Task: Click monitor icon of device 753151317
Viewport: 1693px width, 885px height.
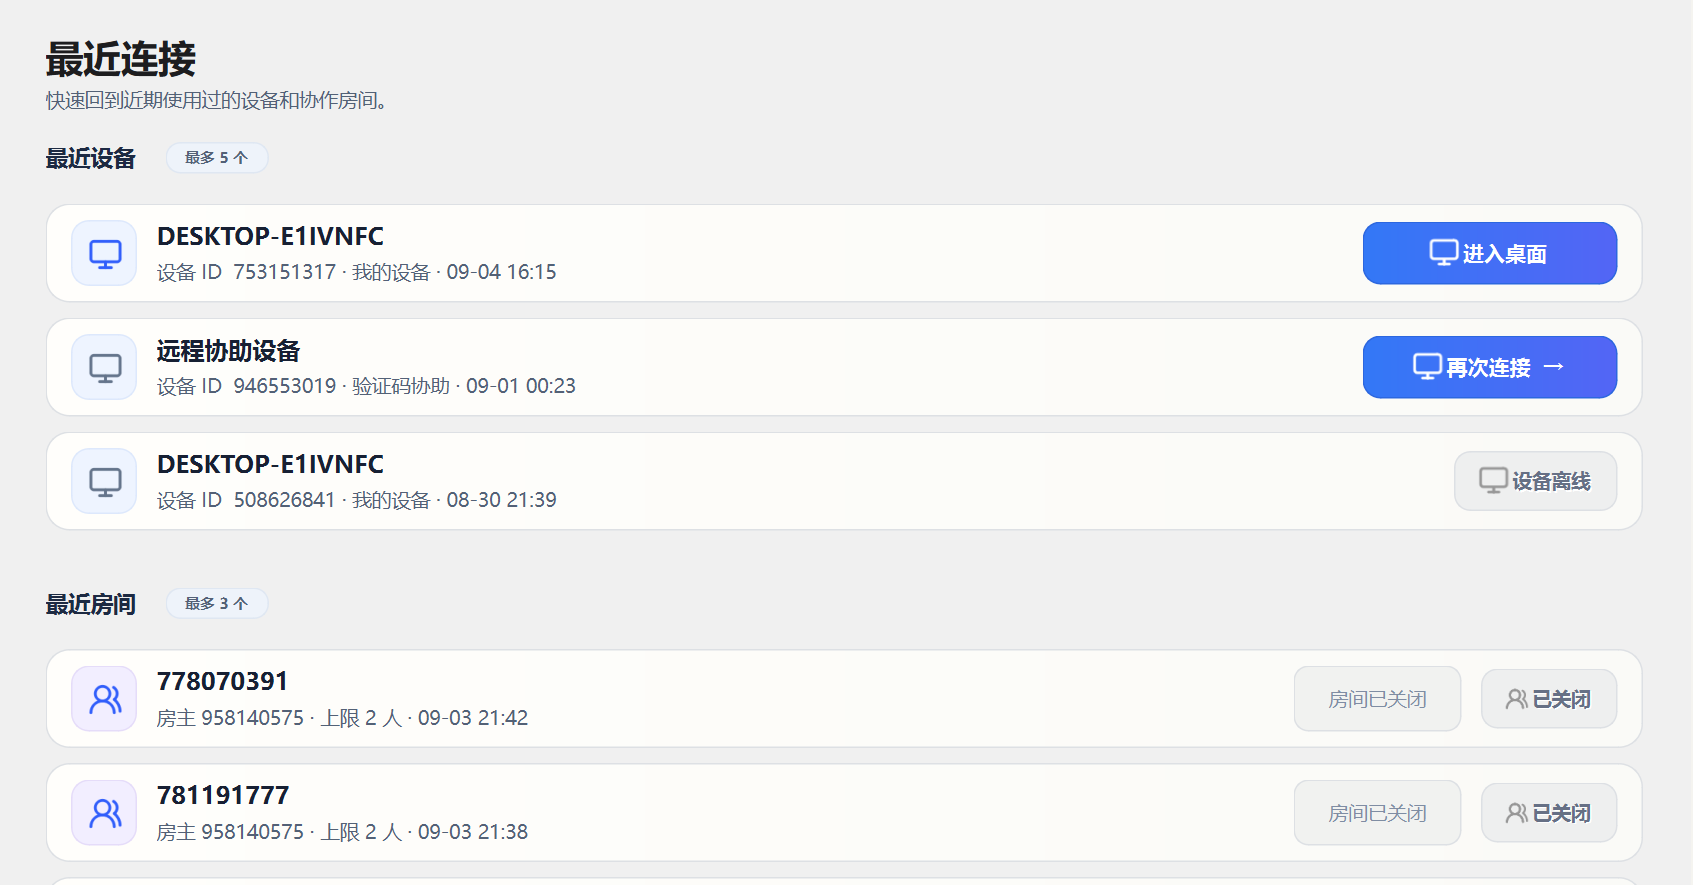Action: click(x=104, y=253)
